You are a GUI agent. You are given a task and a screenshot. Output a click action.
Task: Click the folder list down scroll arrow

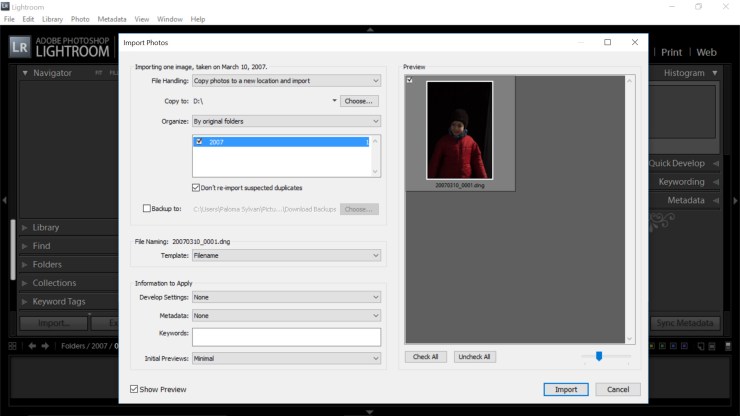tap(375, 171)
